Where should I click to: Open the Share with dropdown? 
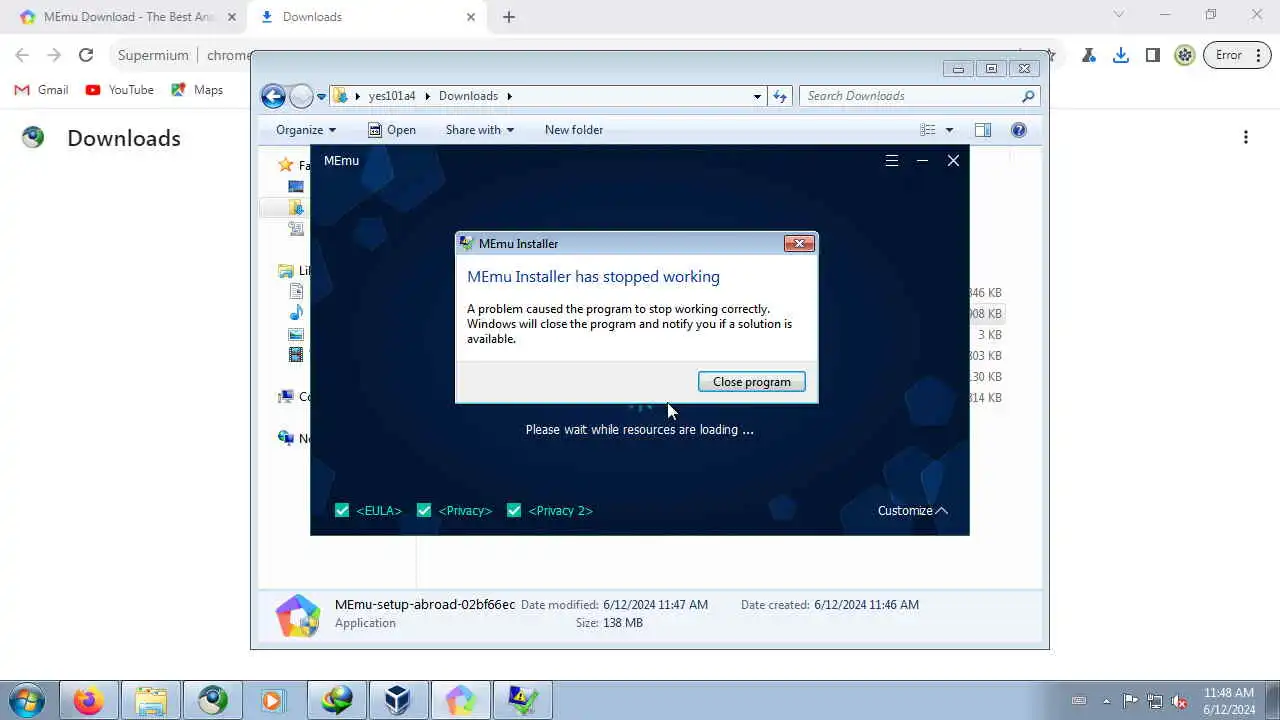click(x=479, y=130)
